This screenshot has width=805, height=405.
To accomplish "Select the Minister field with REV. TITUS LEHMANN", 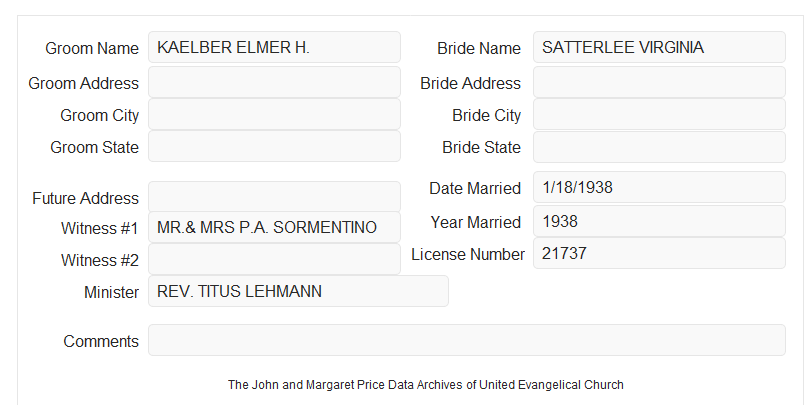I will [x=298, y=291].
